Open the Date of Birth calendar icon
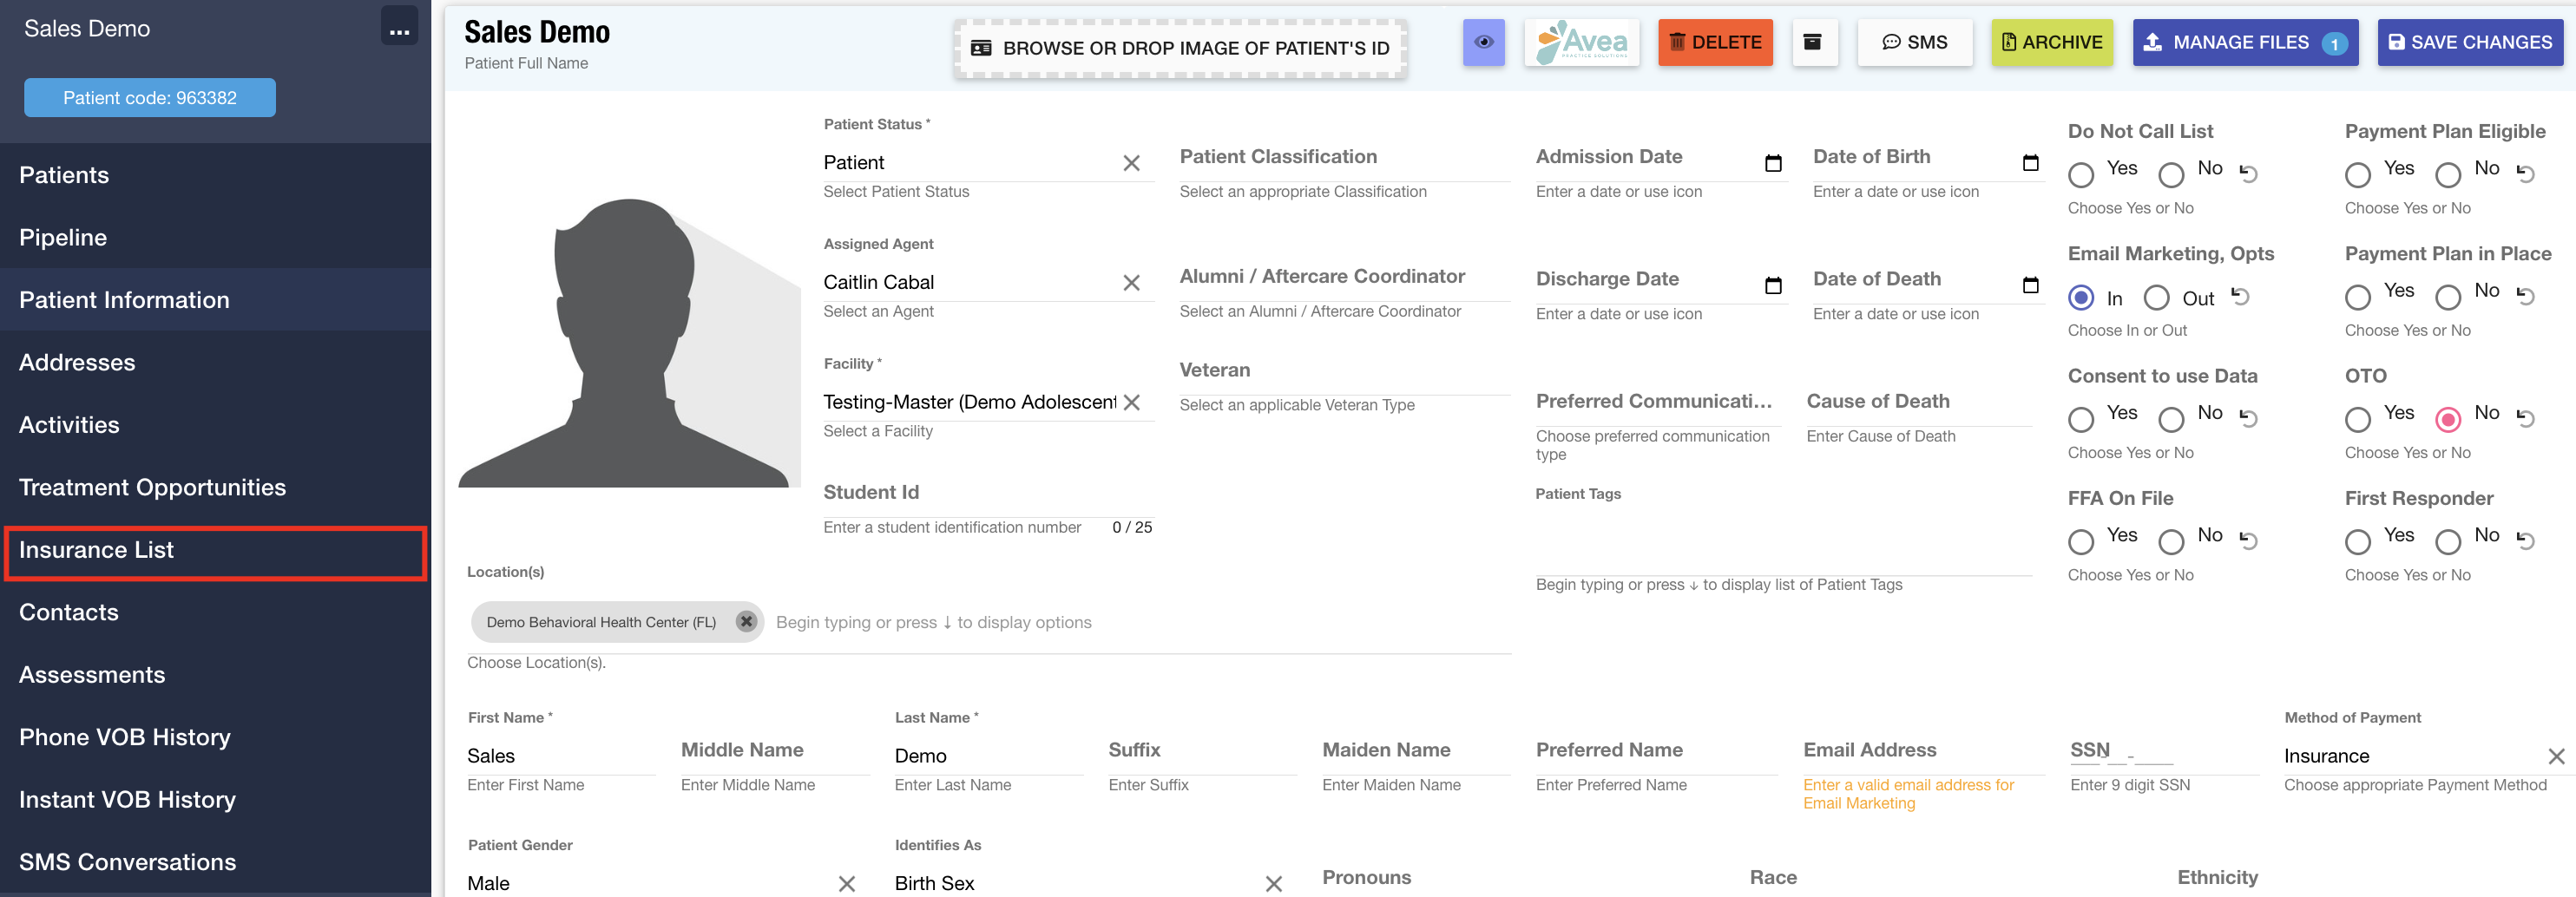Viewport: 2576px width, 897px height. [x=2030, y=162]
